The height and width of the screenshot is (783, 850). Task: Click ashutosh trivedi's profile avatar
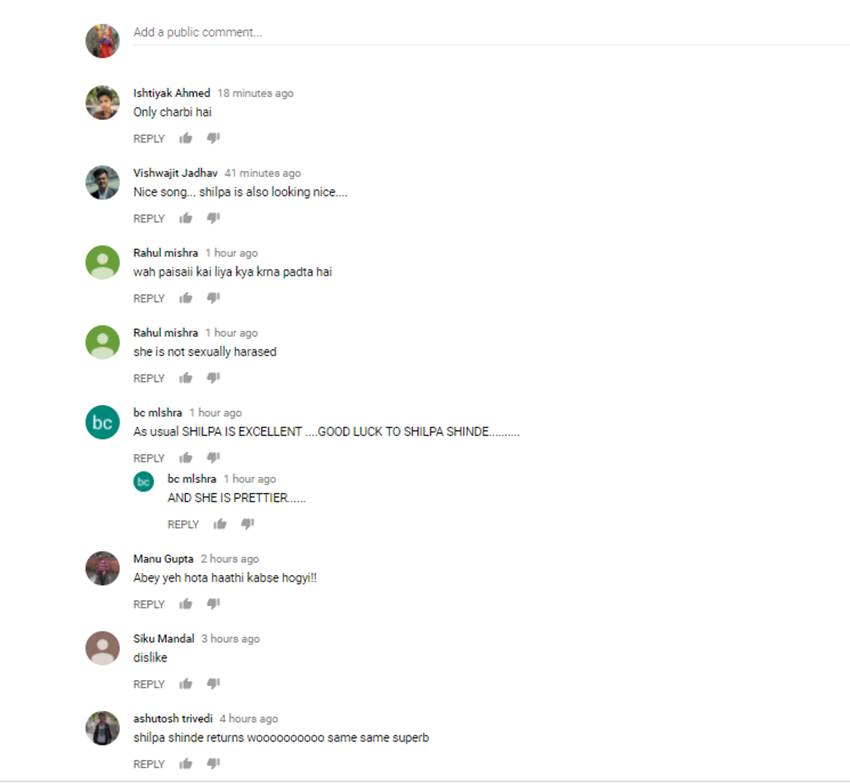(102, 728)
